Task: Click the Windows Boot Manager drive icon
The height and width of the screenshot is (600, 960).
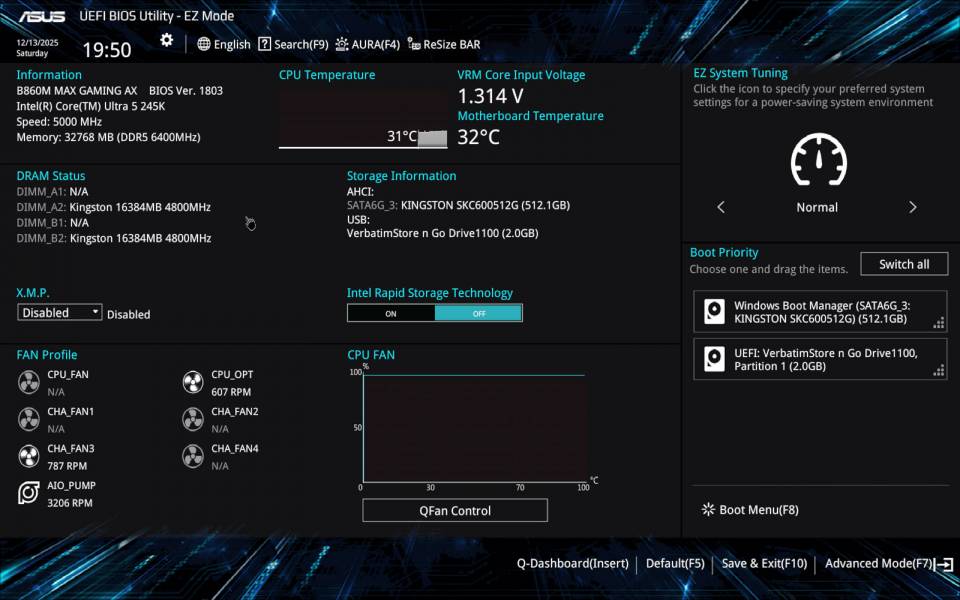Action: [x=713, y=311]
